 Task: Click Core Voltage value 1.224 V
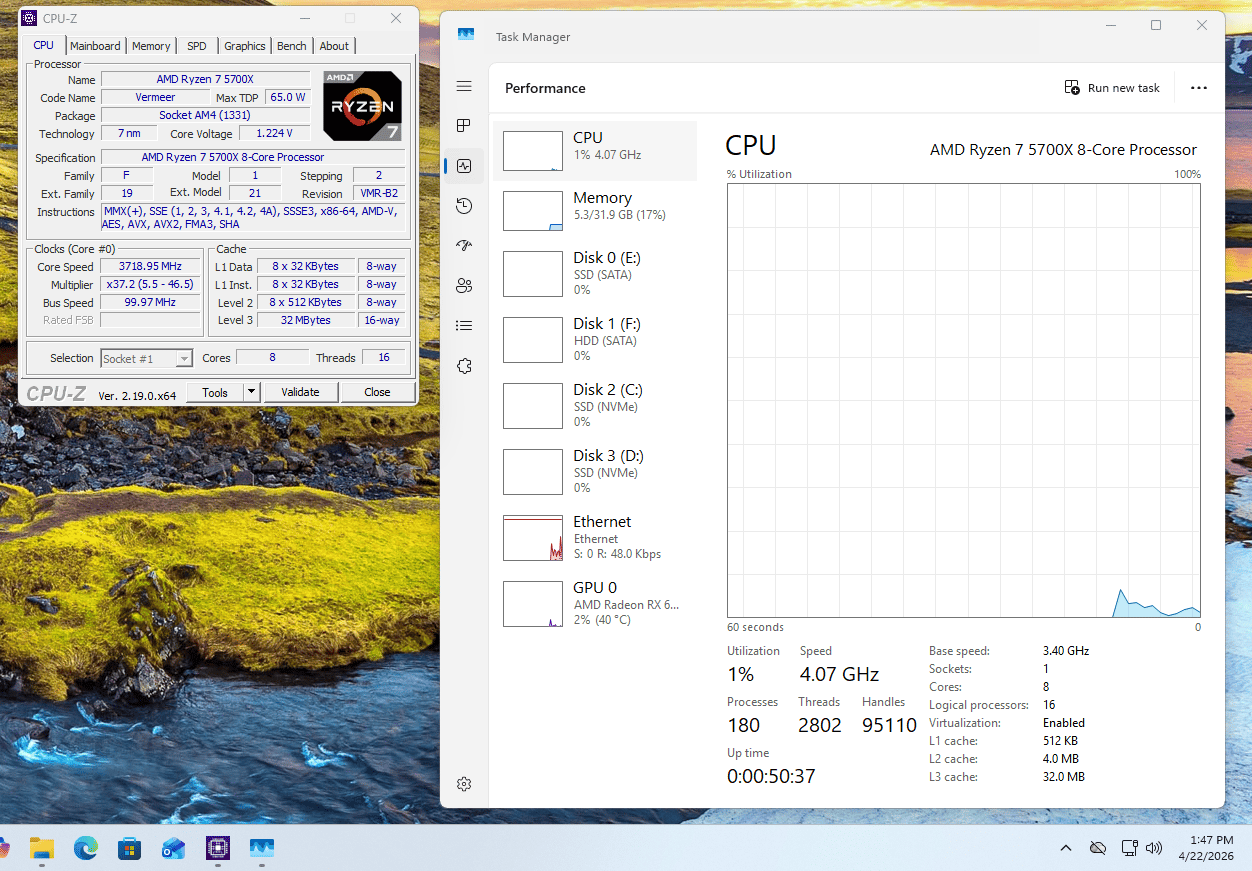274,133
